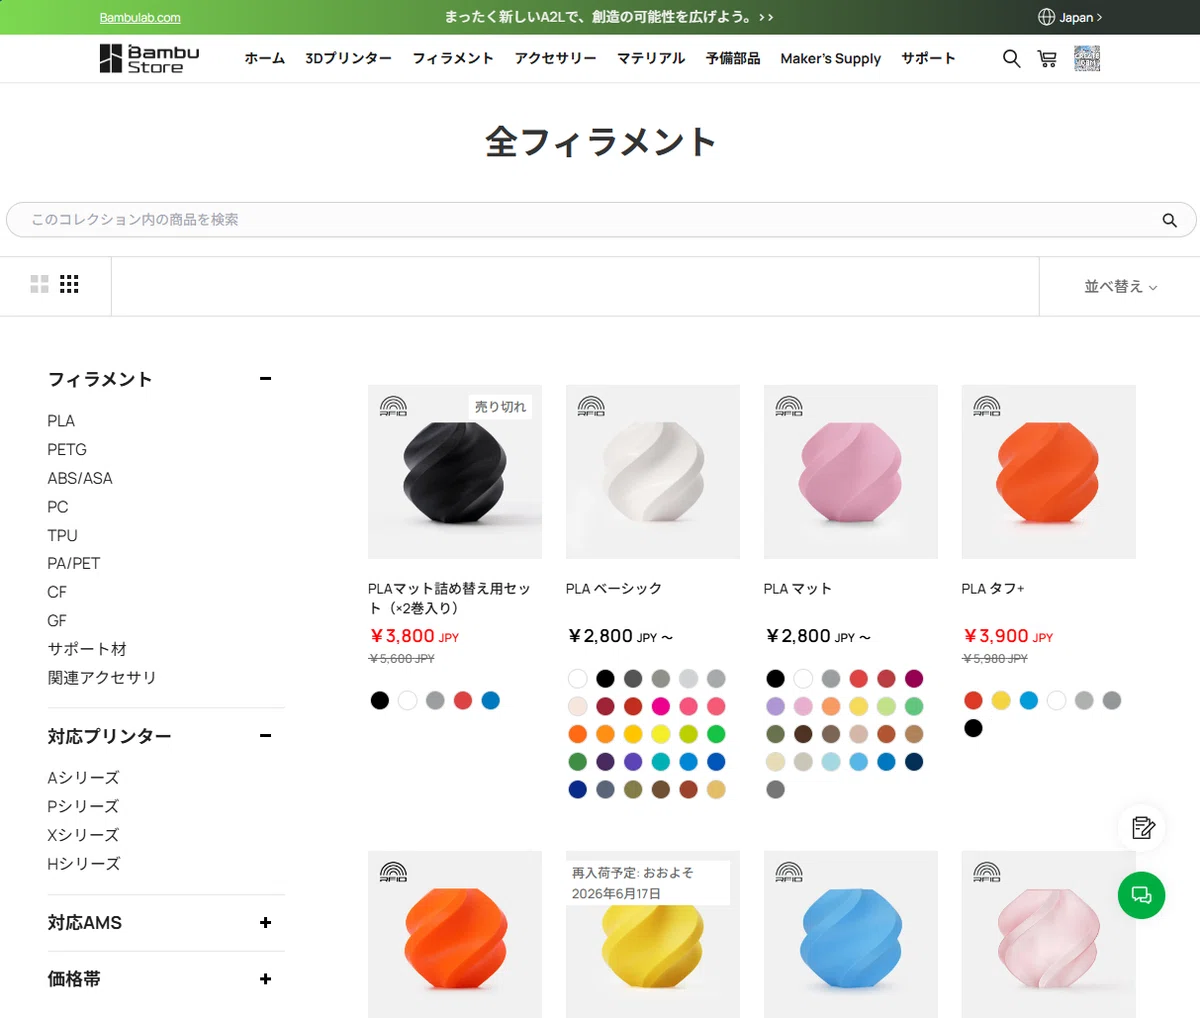The width and height of the screenshot is (1200, 1018).
Task: Collapse the 対応プリンター filter section
Action: pyautogui.click(x=265, y=736)
